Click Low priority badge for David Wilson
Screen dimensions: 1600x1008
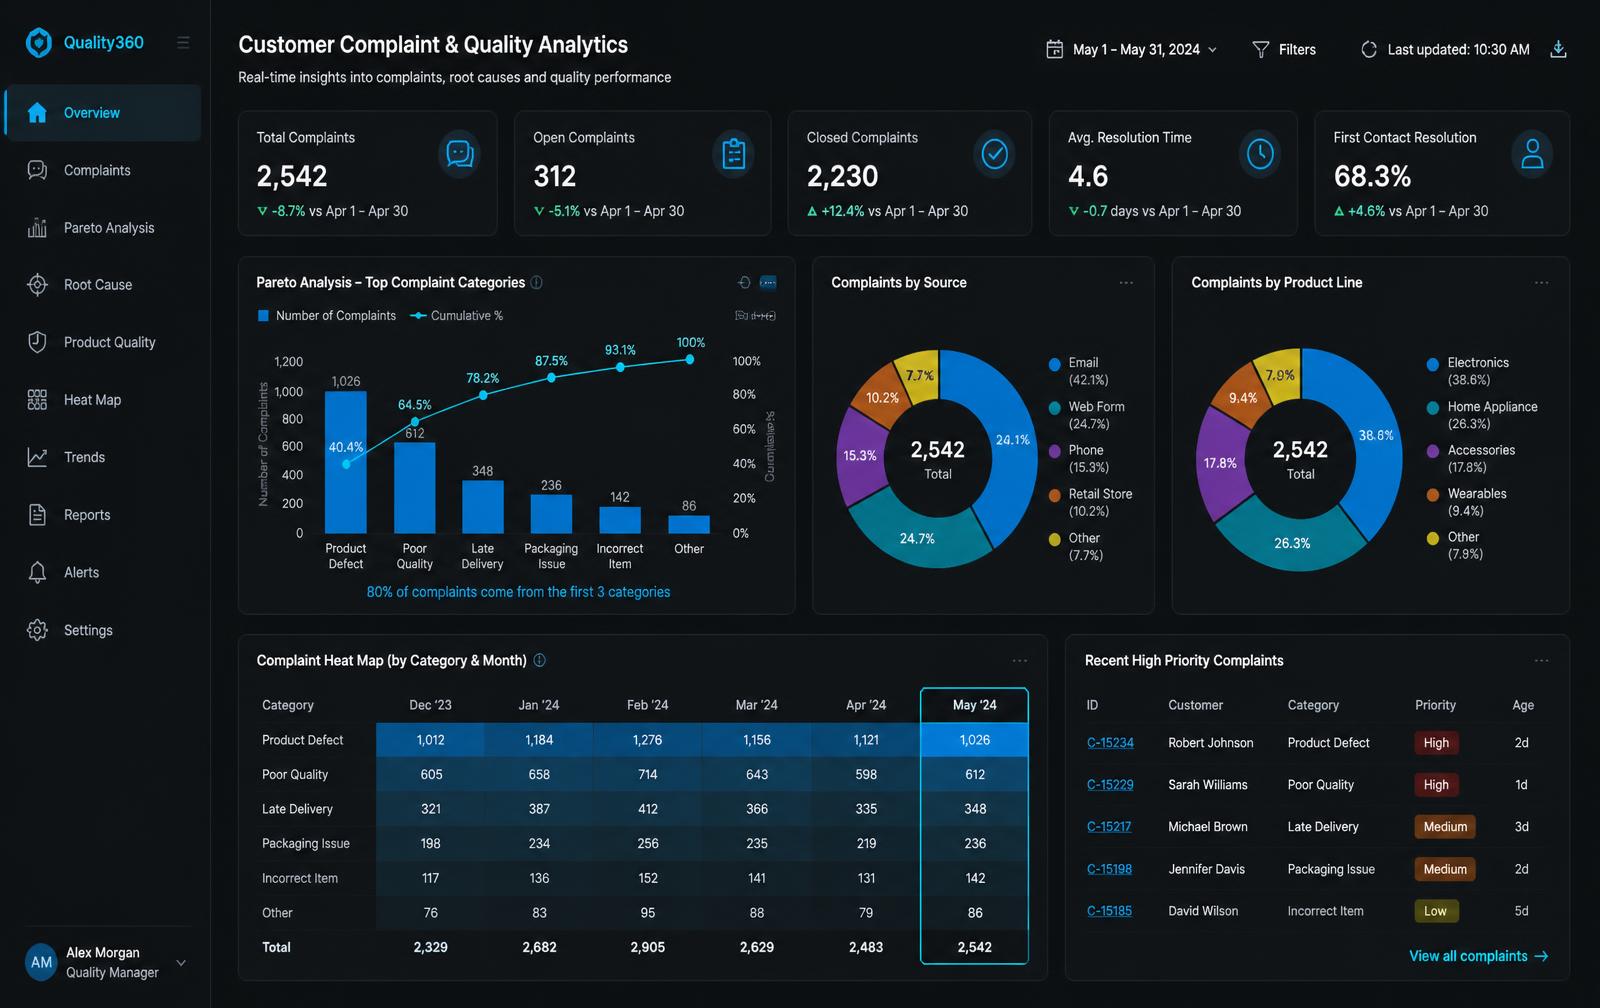click(x=1435, y=911)
